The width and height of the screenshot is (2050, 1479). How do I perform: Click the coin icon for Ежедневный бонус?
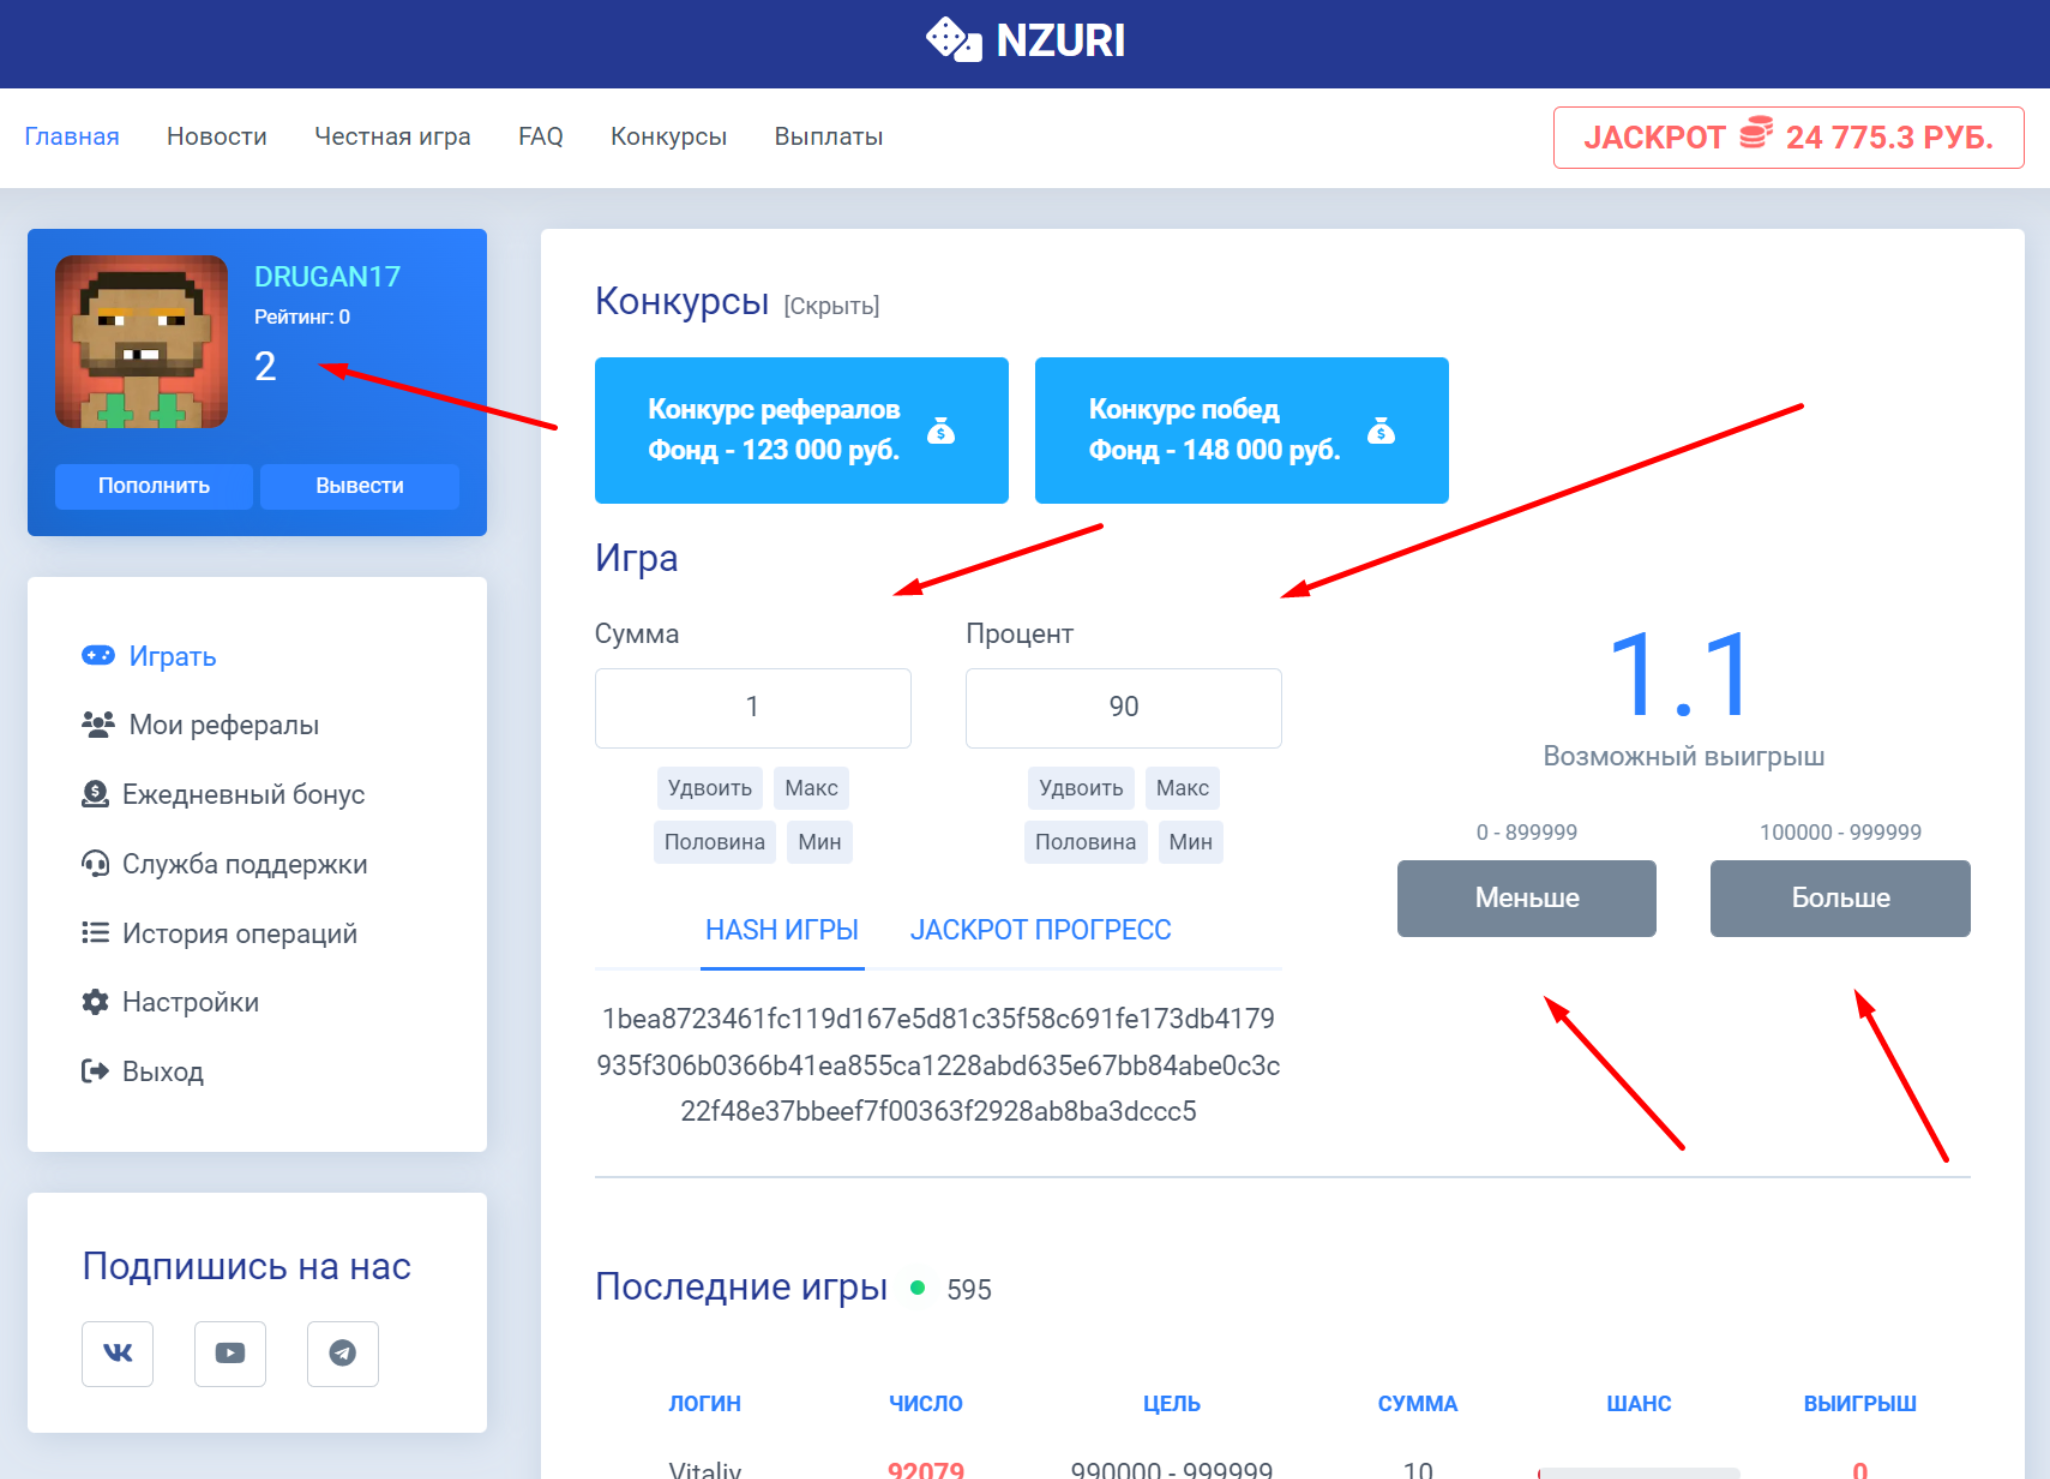(95, 794)
